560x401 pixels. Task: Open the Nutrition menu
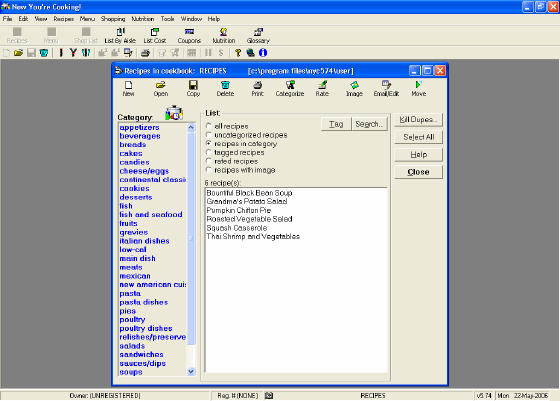click(143, 19)
